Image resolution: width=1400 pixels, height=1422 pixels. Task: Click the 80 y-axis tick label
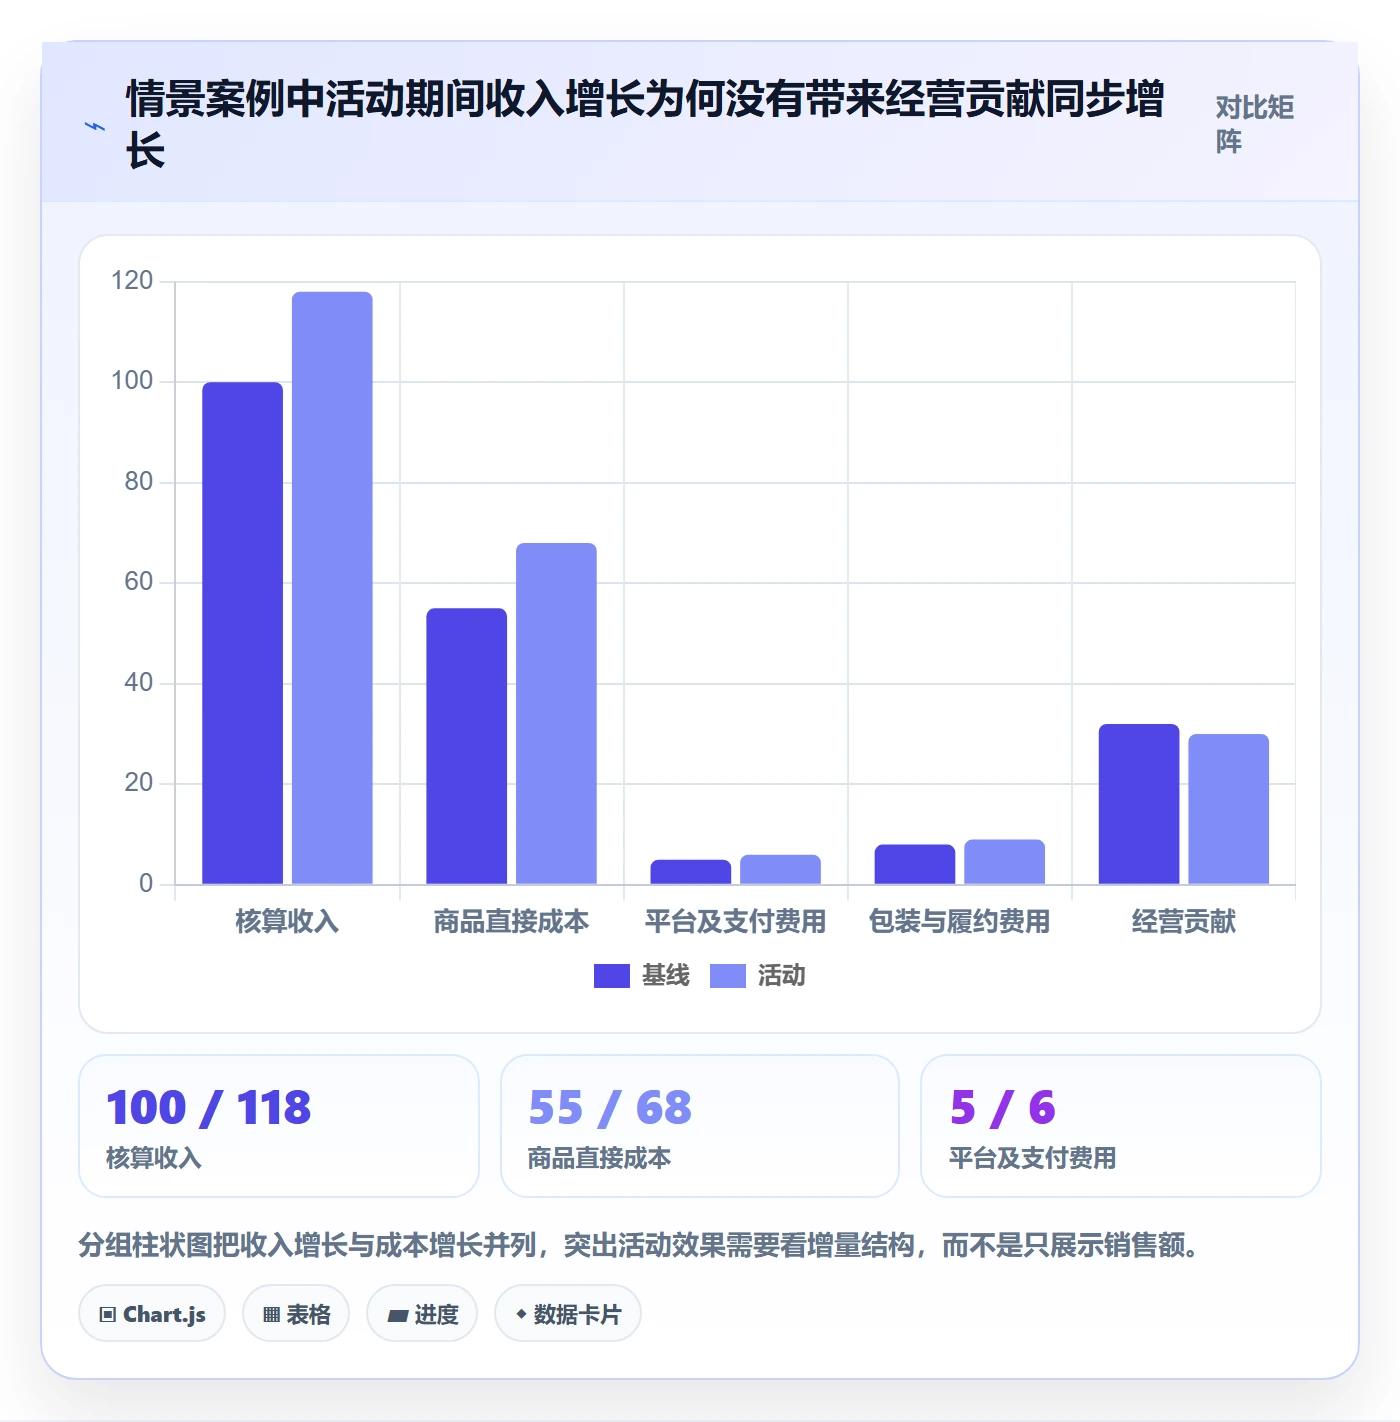click(x=139, y=482)
